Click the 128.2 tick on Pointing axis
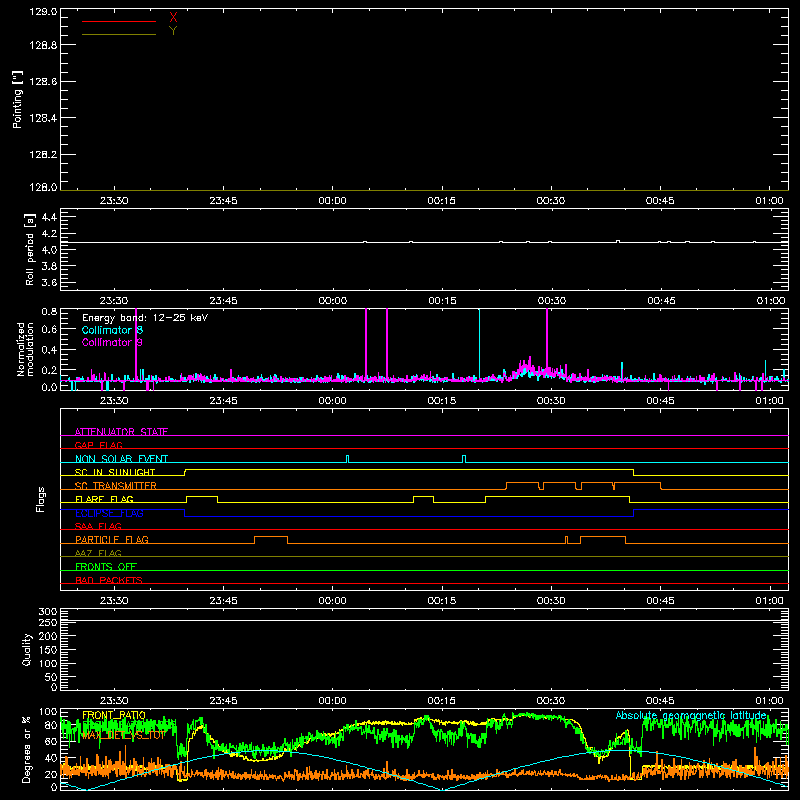 (x=43, y=154)
